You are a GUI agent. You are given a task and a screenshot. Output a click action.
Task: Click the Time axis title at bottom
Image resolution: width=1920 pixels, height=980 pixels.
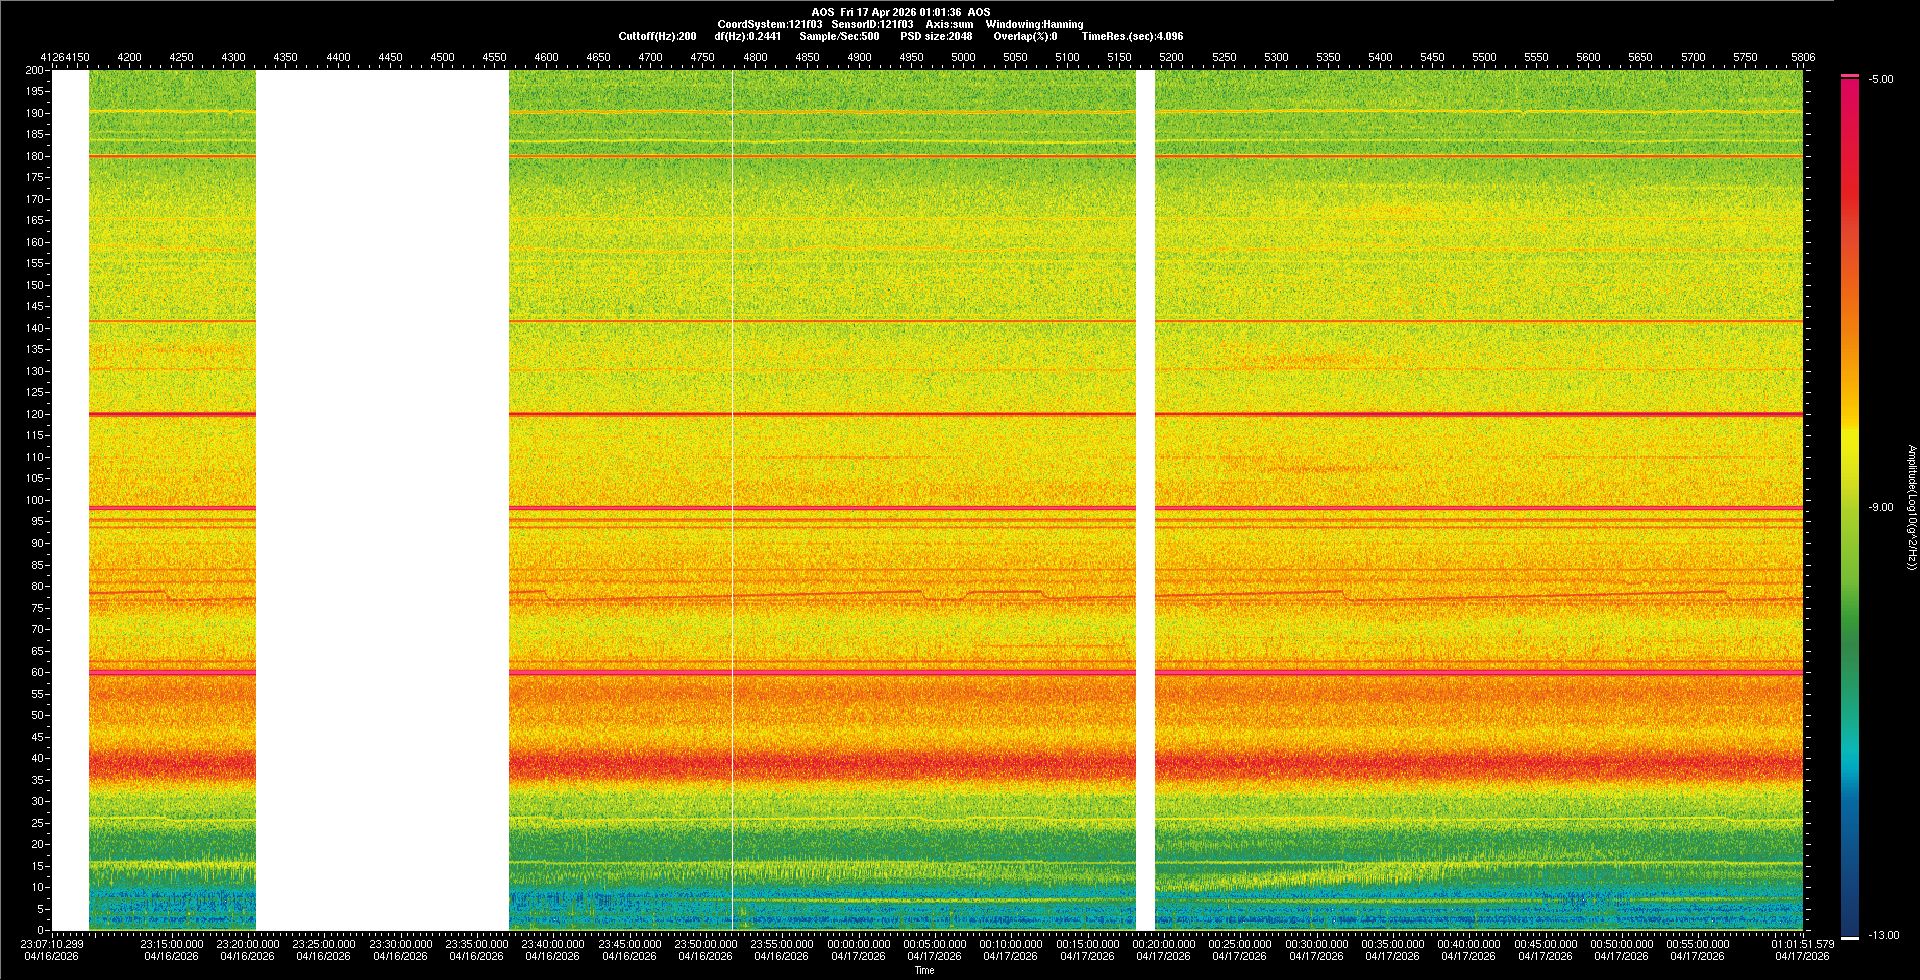pyautogui.click(x=924, y=970)
